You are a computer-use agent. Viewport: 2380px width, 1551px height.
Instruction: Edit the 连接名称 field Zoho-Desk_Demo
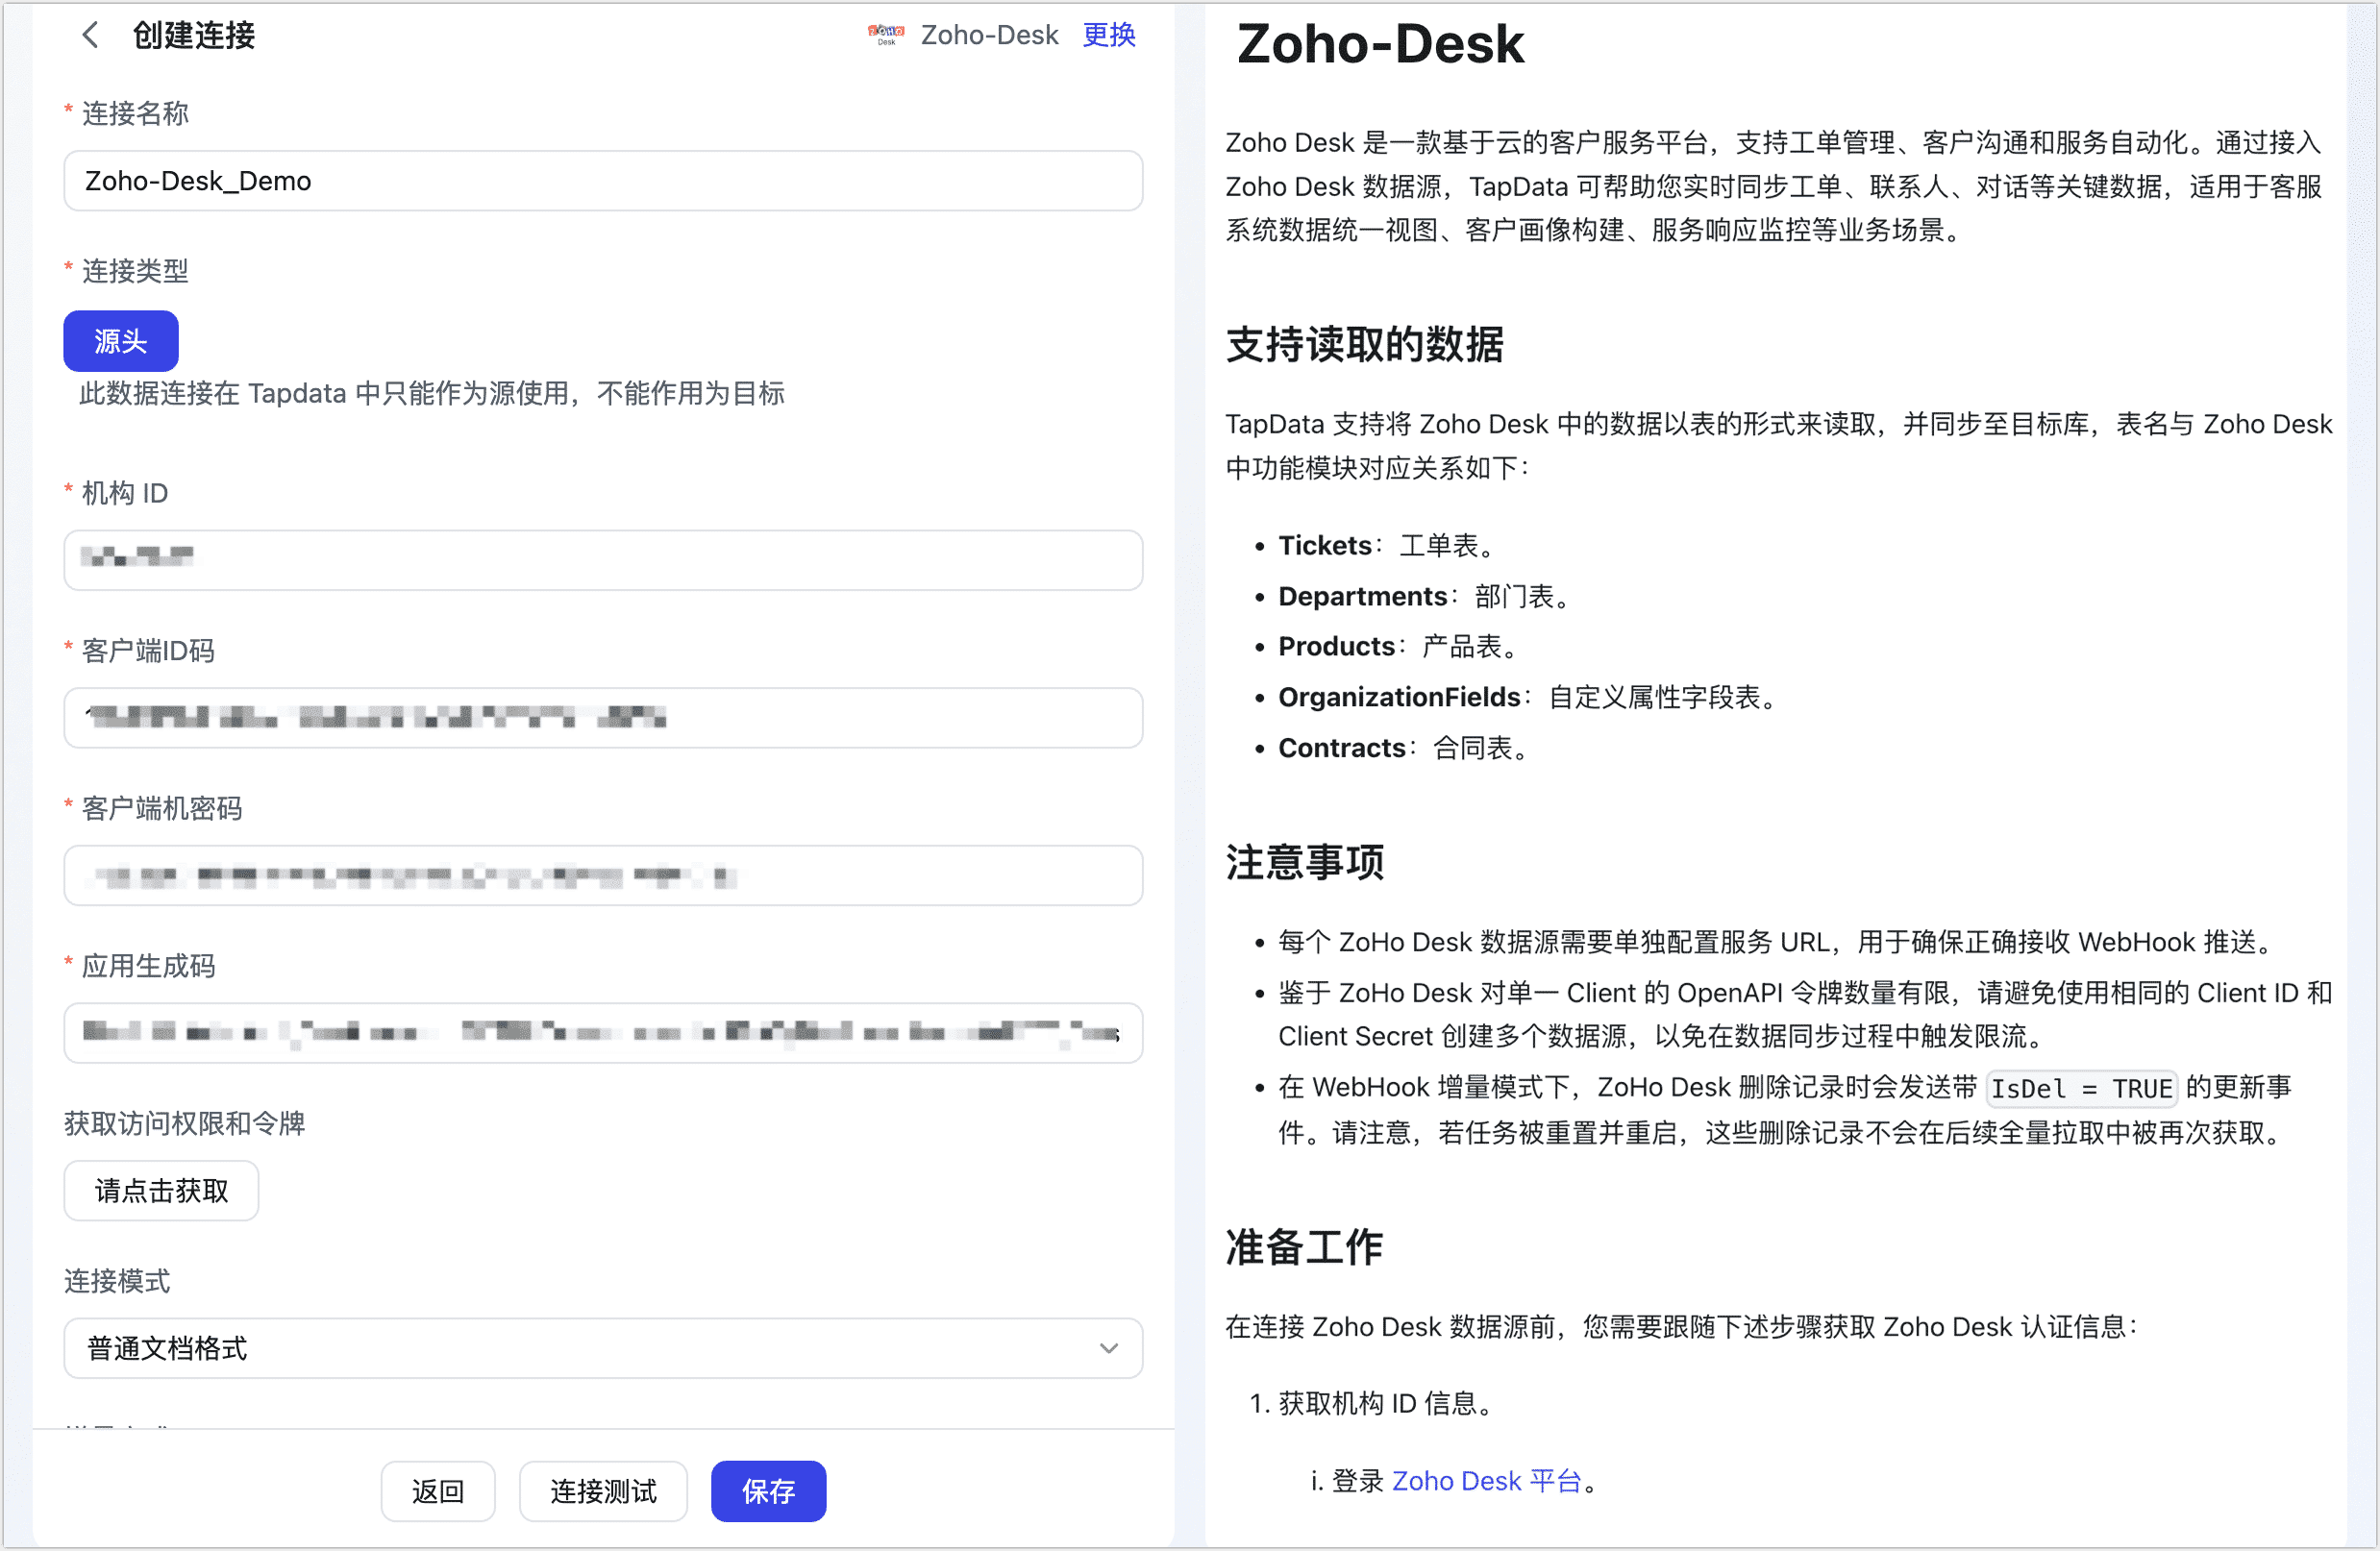[x=602, y=181]
